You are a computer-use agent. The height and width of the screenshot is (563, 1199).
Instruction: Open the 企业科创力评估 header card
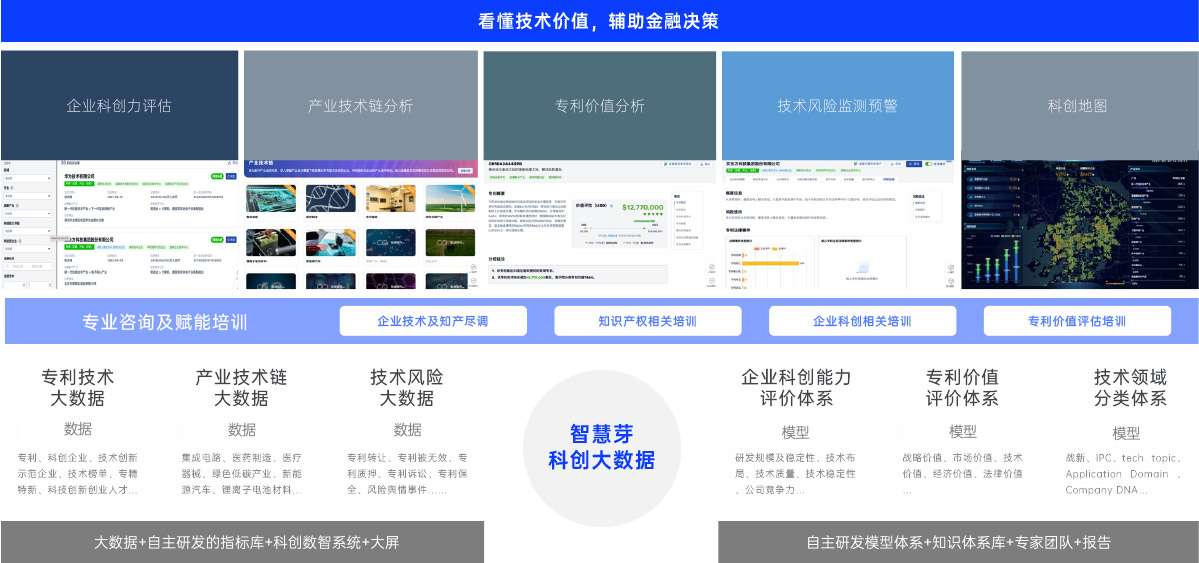(x=119, y=105)
